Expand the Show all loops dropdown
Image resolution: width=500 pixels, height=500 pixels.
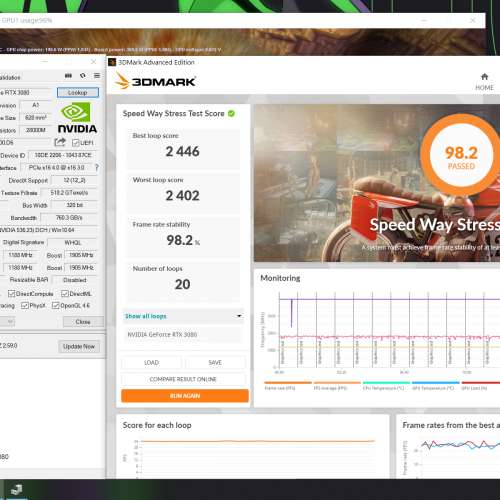click(x=183, y=316)
